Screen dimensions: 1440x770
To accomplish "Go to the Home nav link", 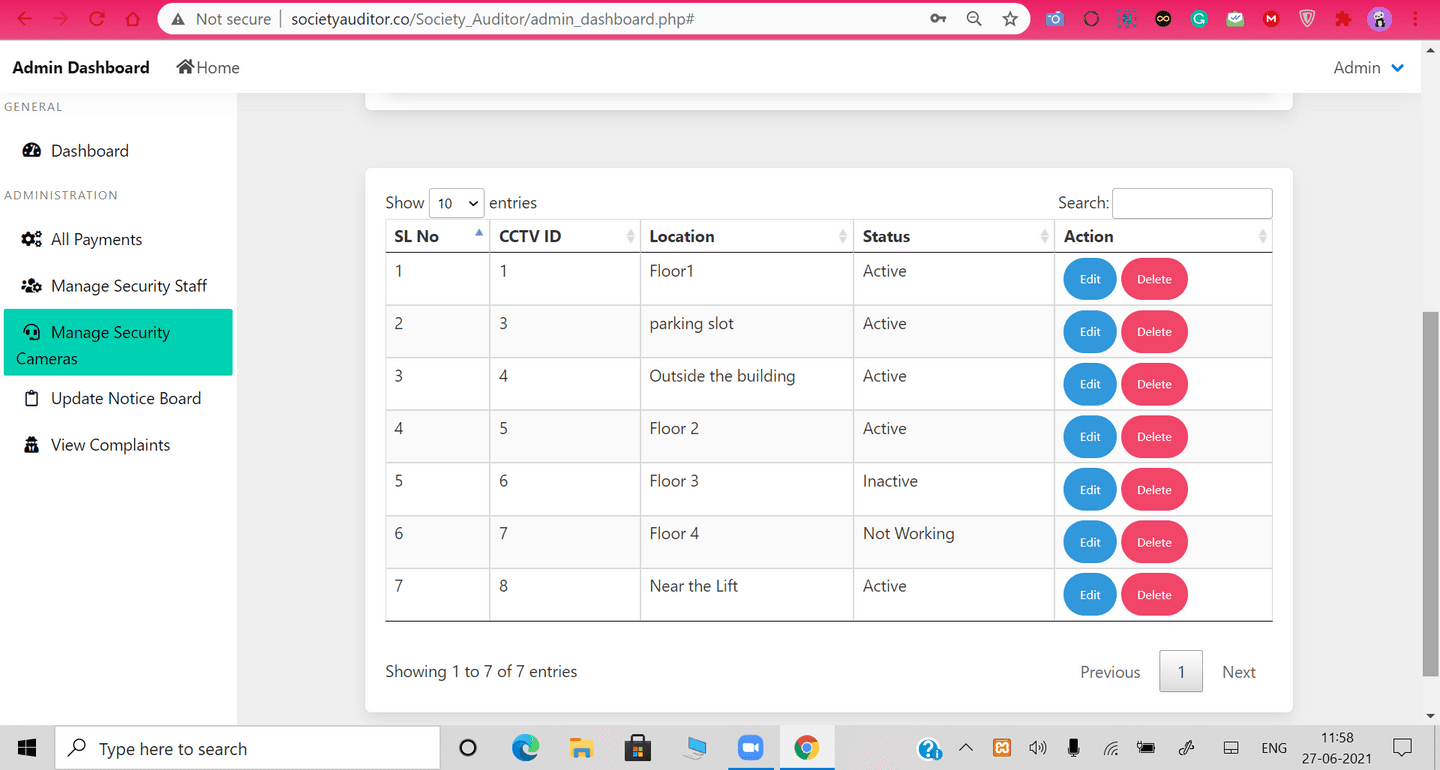I will (208, 68).
